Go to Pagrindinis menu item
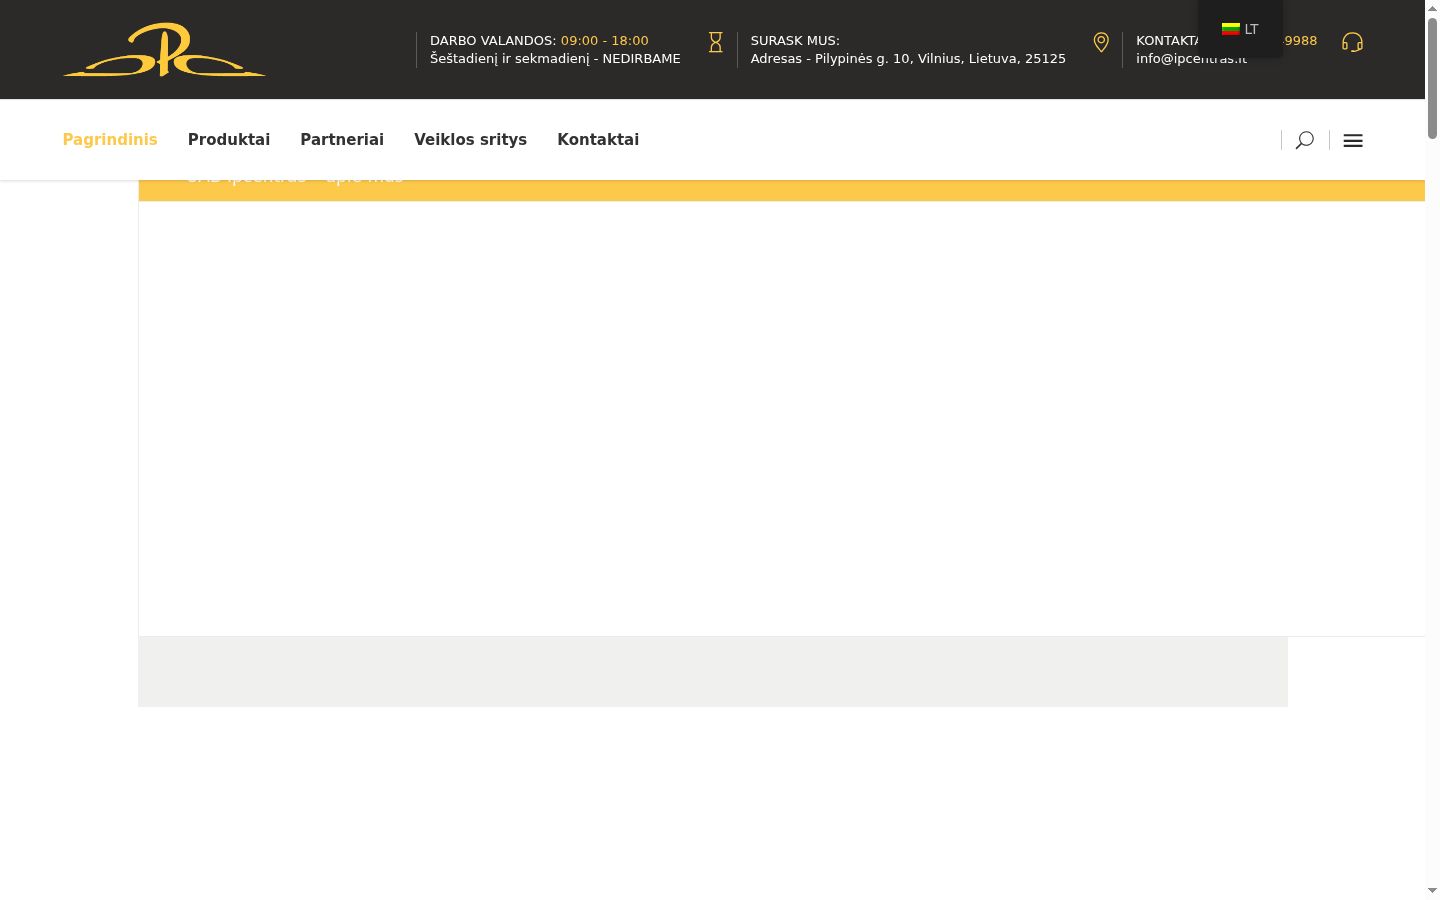 coord(110,139)
